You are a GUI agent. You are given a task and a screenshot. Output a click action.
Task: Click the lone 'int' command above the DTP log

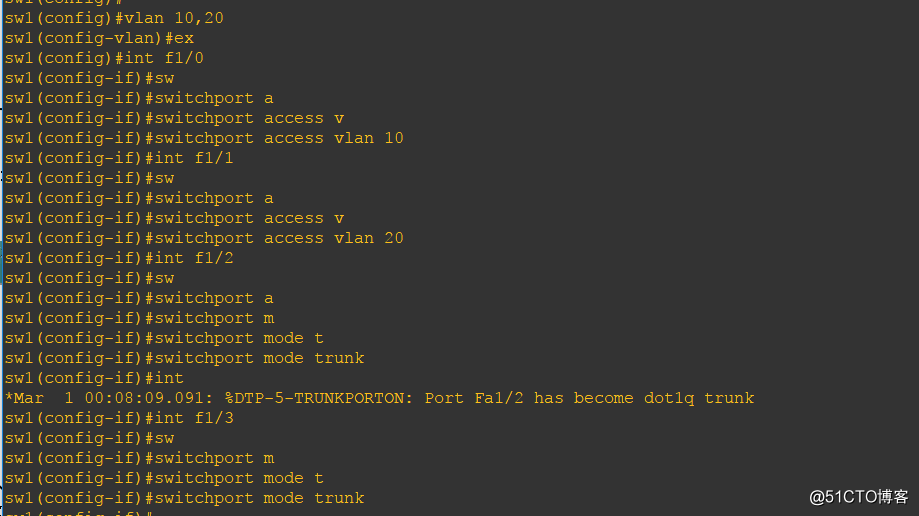tap(94, 378)
